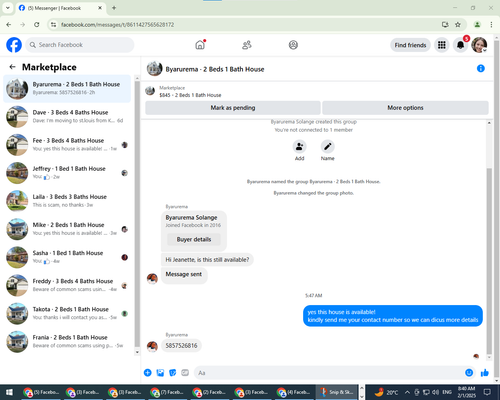Image resolution: width=500 pixels, height=400 pixels.
Task: Open Sasha - 1 Bed 1 Bath House chat
Action: 67,257
